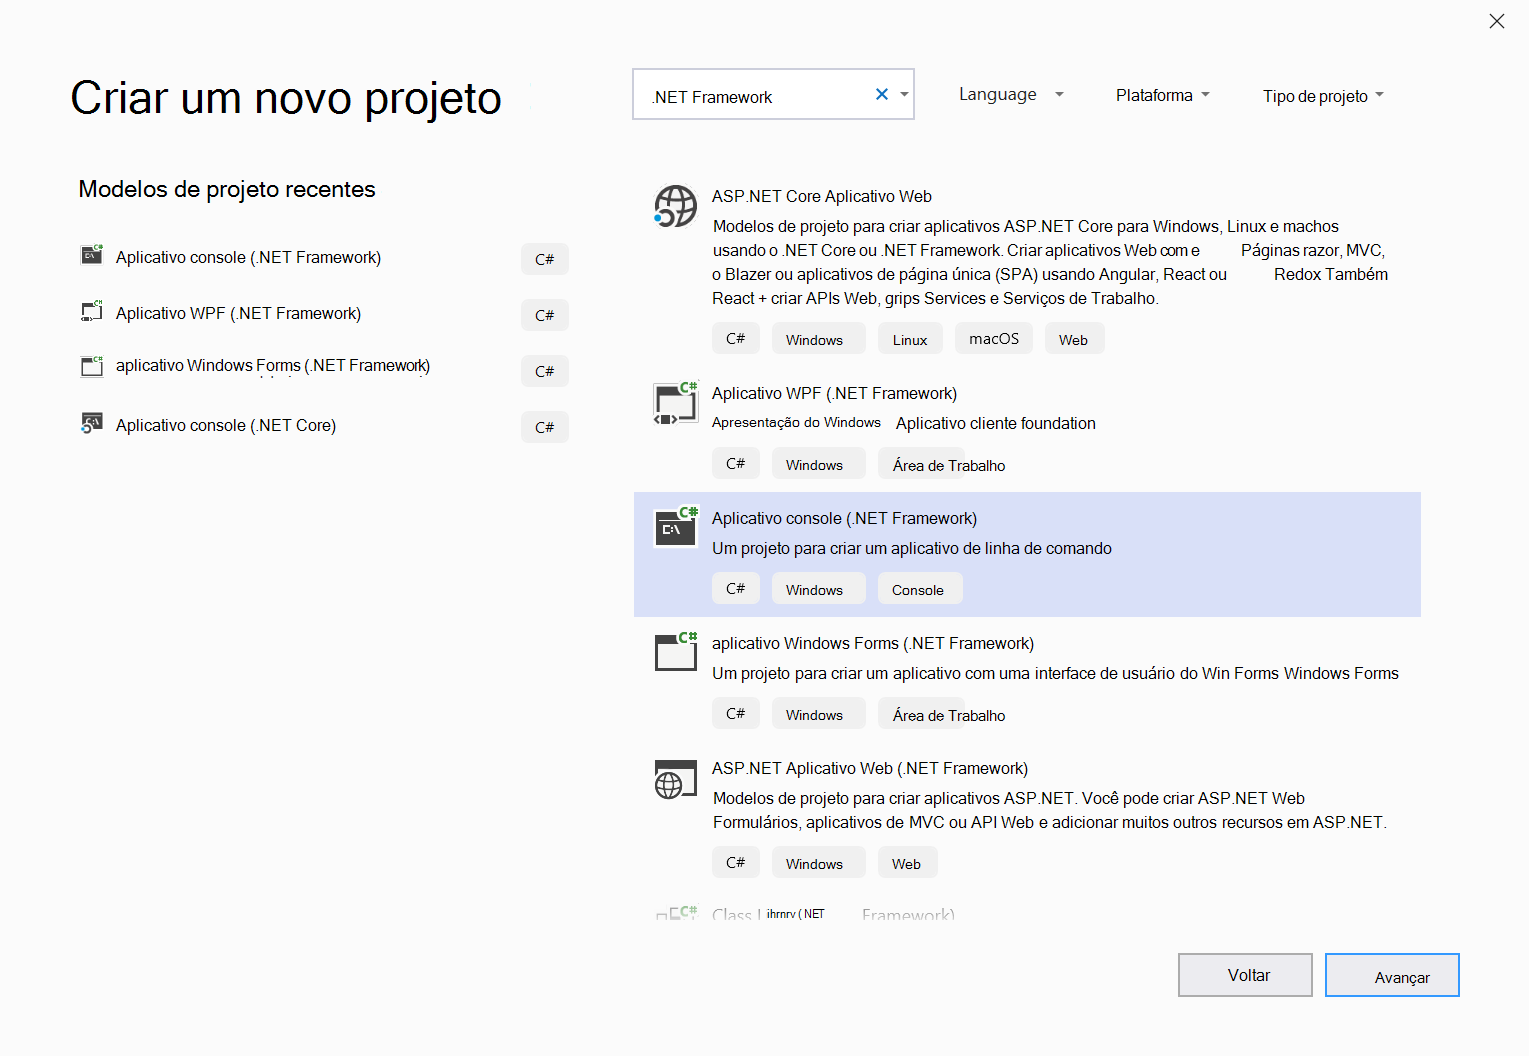This screenshot has height=1056, width=1529.
Task: Click C# tag beside recent Aplicativo WPF
Action: (x=545, y=315)
